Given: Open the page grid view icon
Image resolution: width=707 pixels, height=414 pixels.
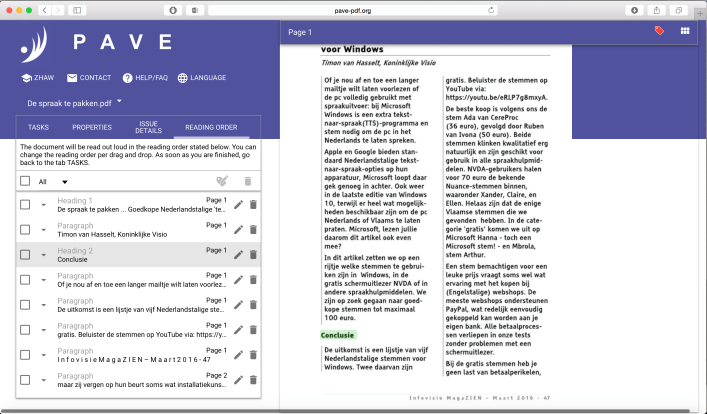Looking at the screenshot, I should [x=685, y=31].
